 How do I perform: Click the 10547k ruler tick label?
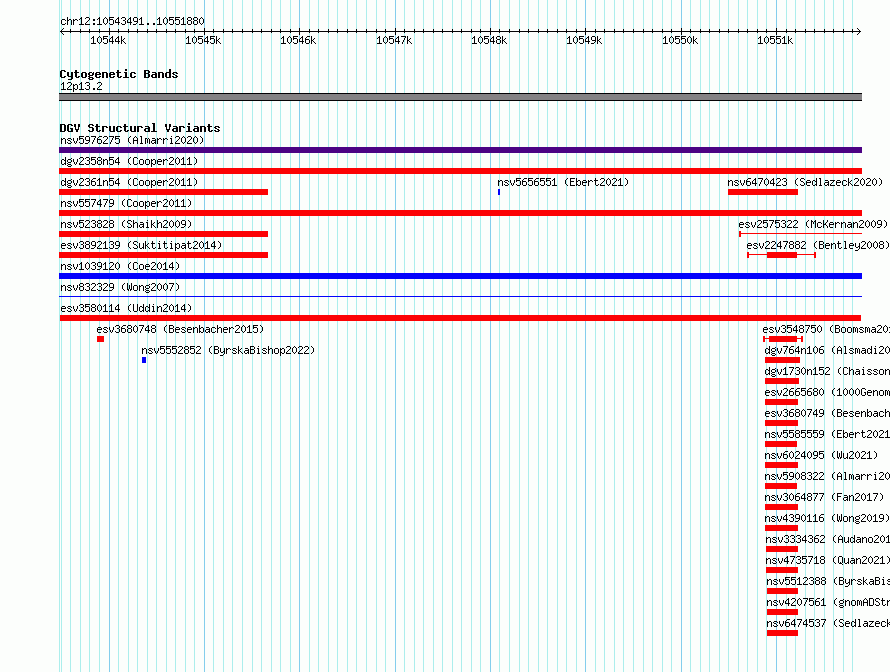point(394,40)
